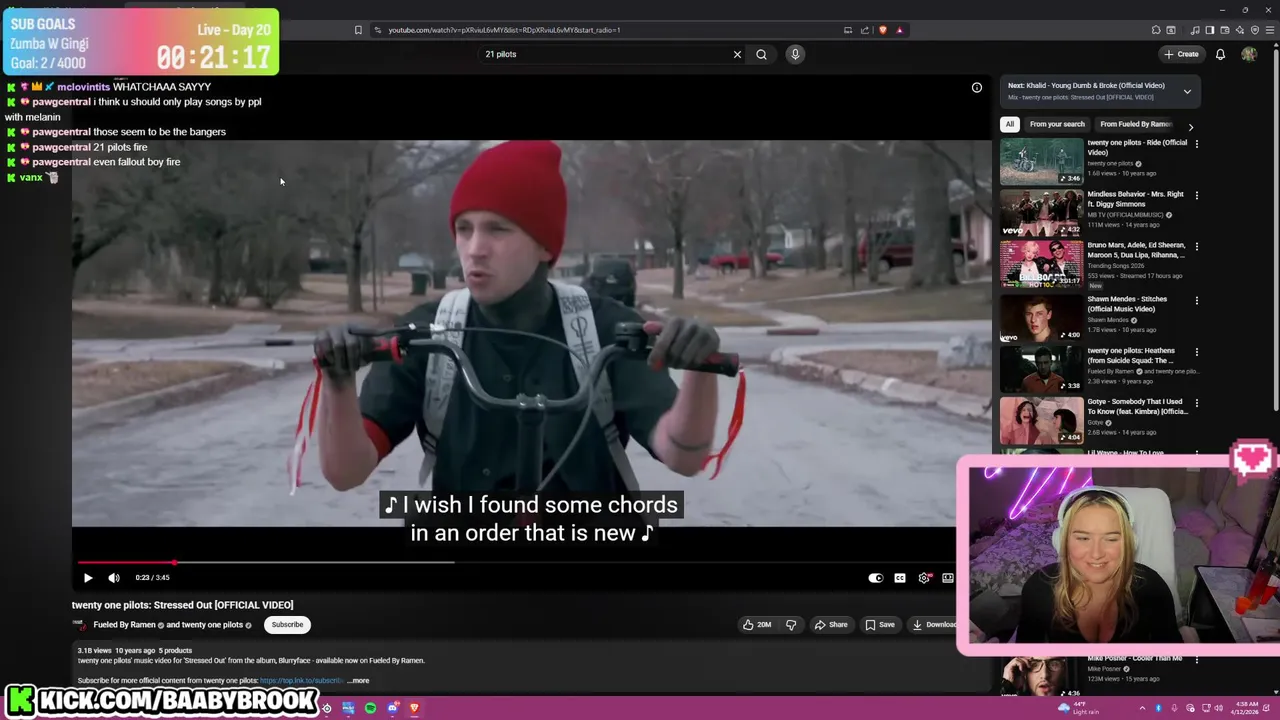Open YouTube notifications bell
The width and height of the screenshot is (1280, 720).
pos(1220,54)
